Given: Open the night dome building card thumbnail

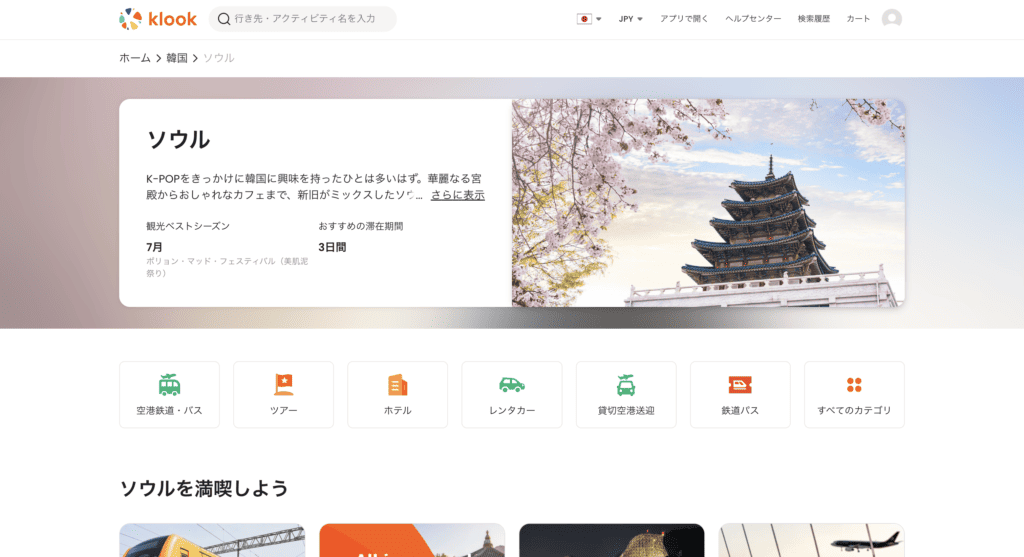Looking at the screenshot, I should click(x=612, y=540).
